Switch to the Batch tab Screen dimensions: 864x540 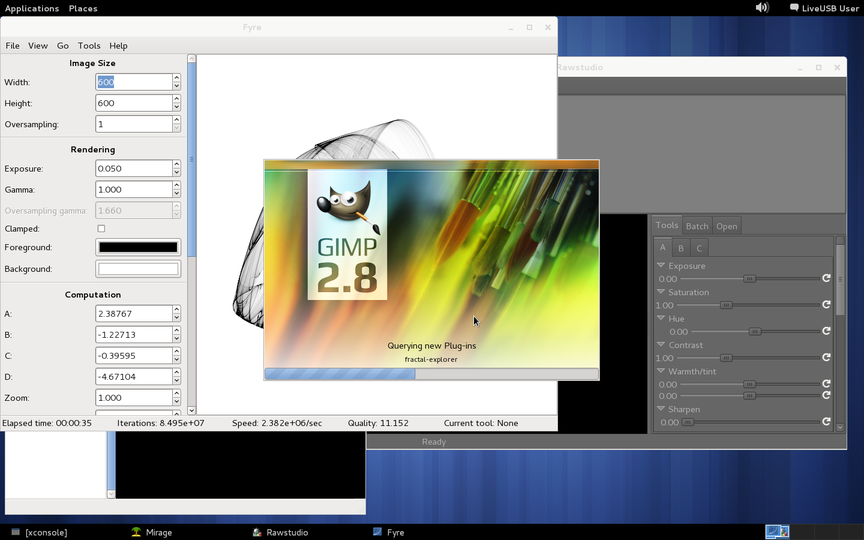[697, 226]
